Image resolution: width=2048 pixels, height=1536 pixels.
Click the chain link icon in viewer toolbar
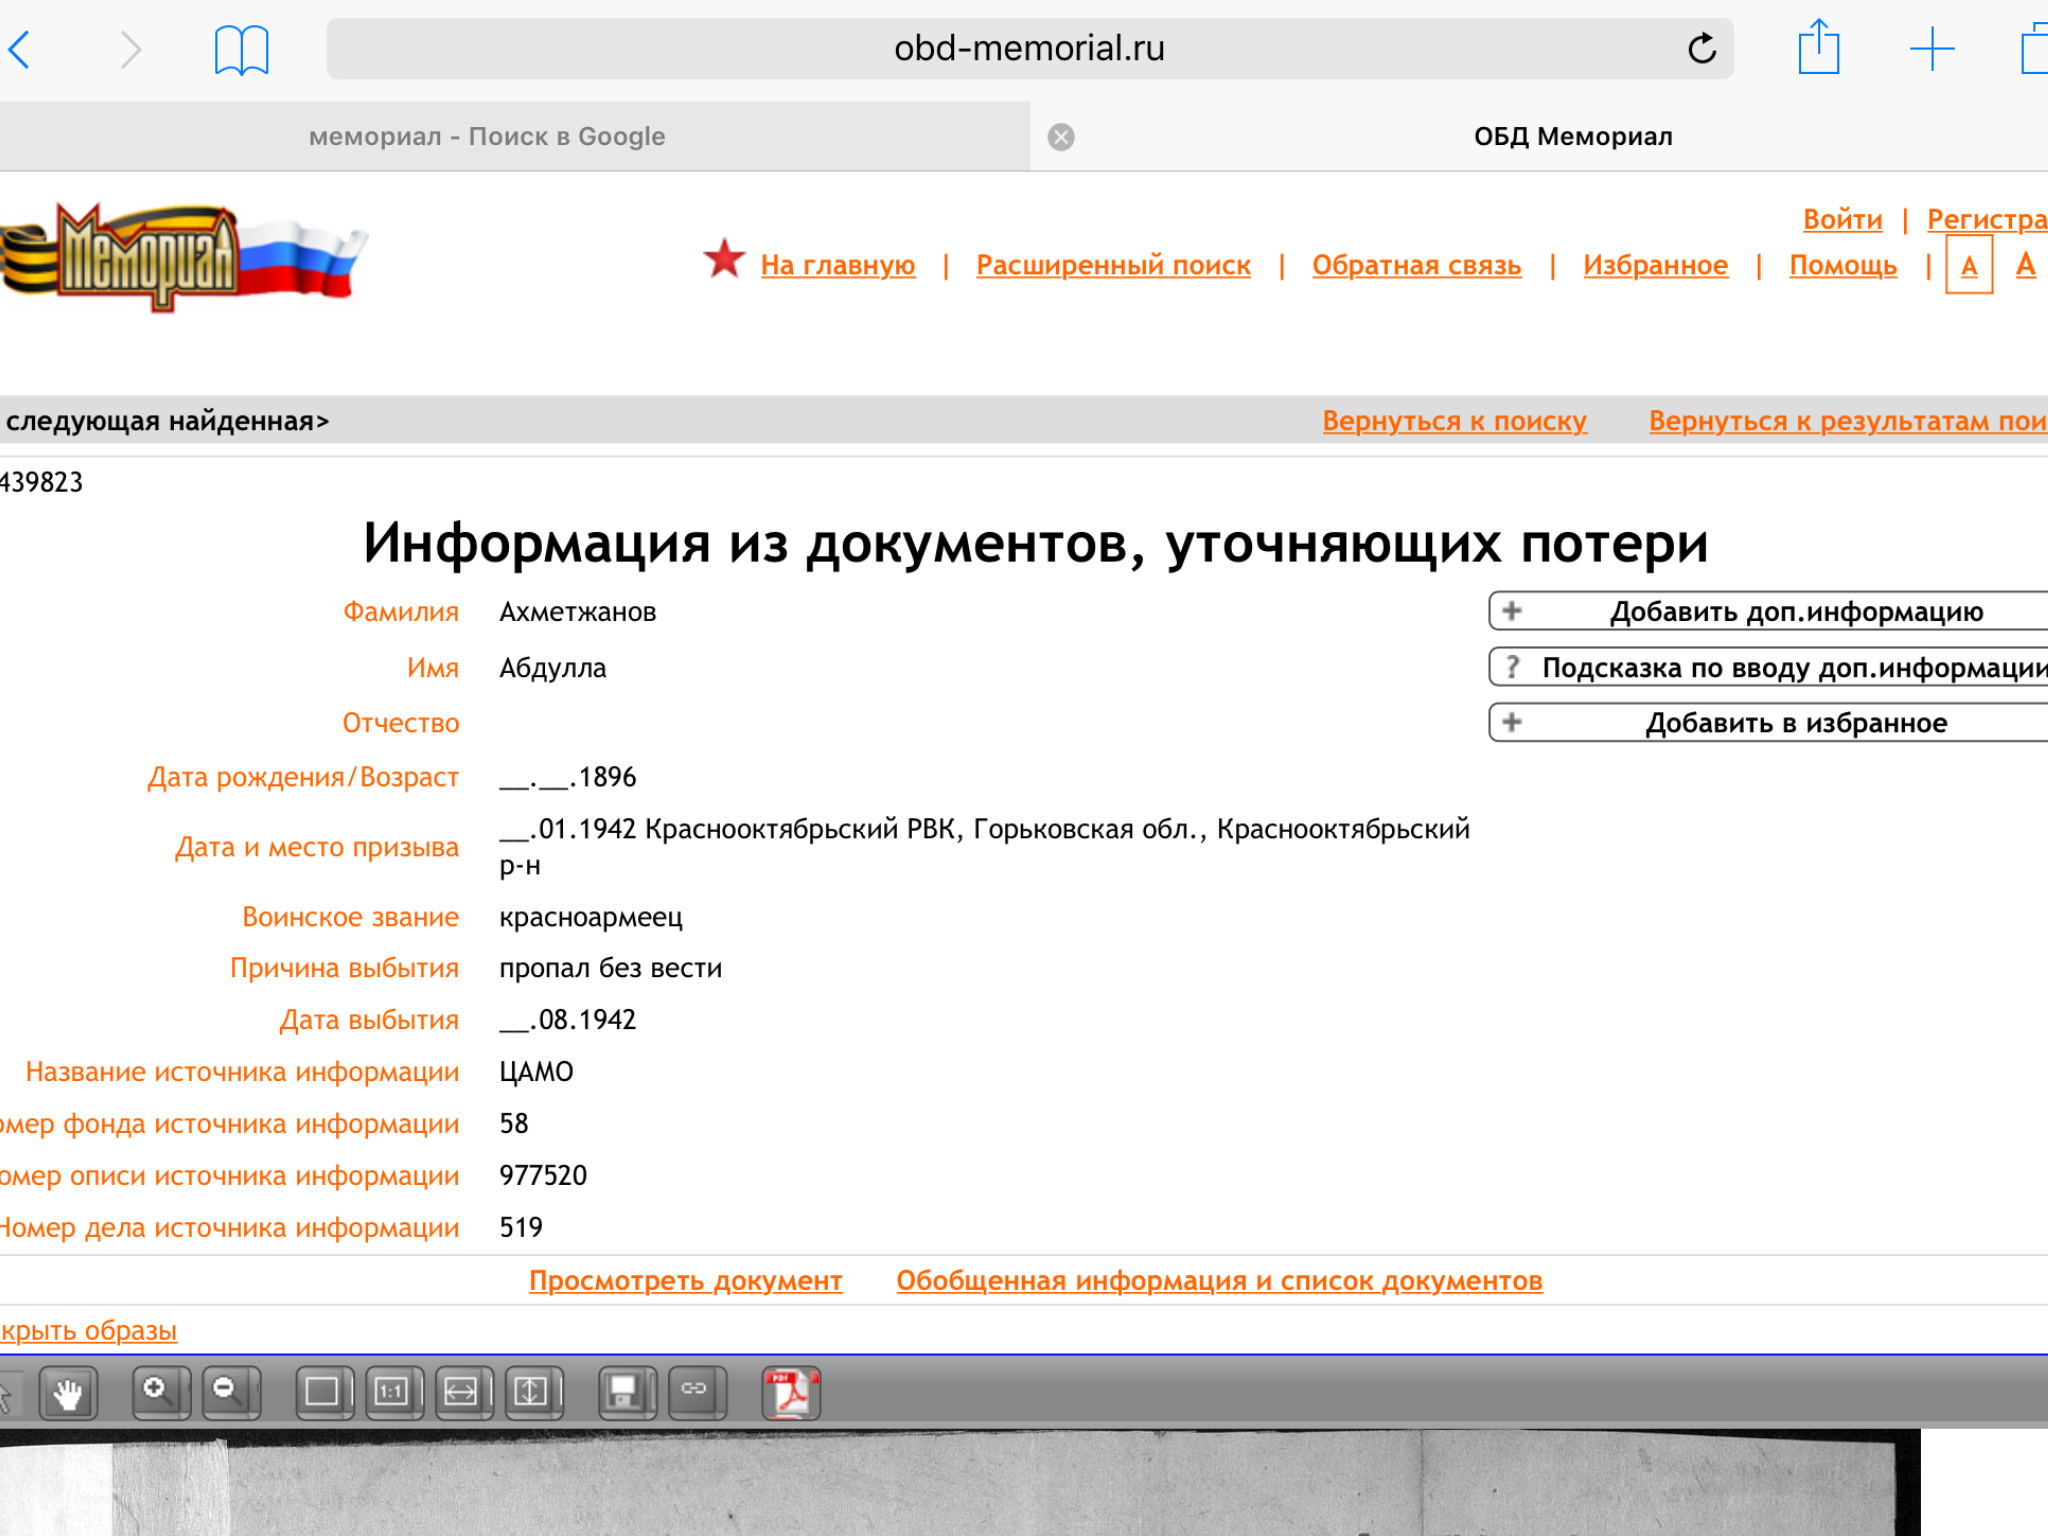click(695, 1391)
